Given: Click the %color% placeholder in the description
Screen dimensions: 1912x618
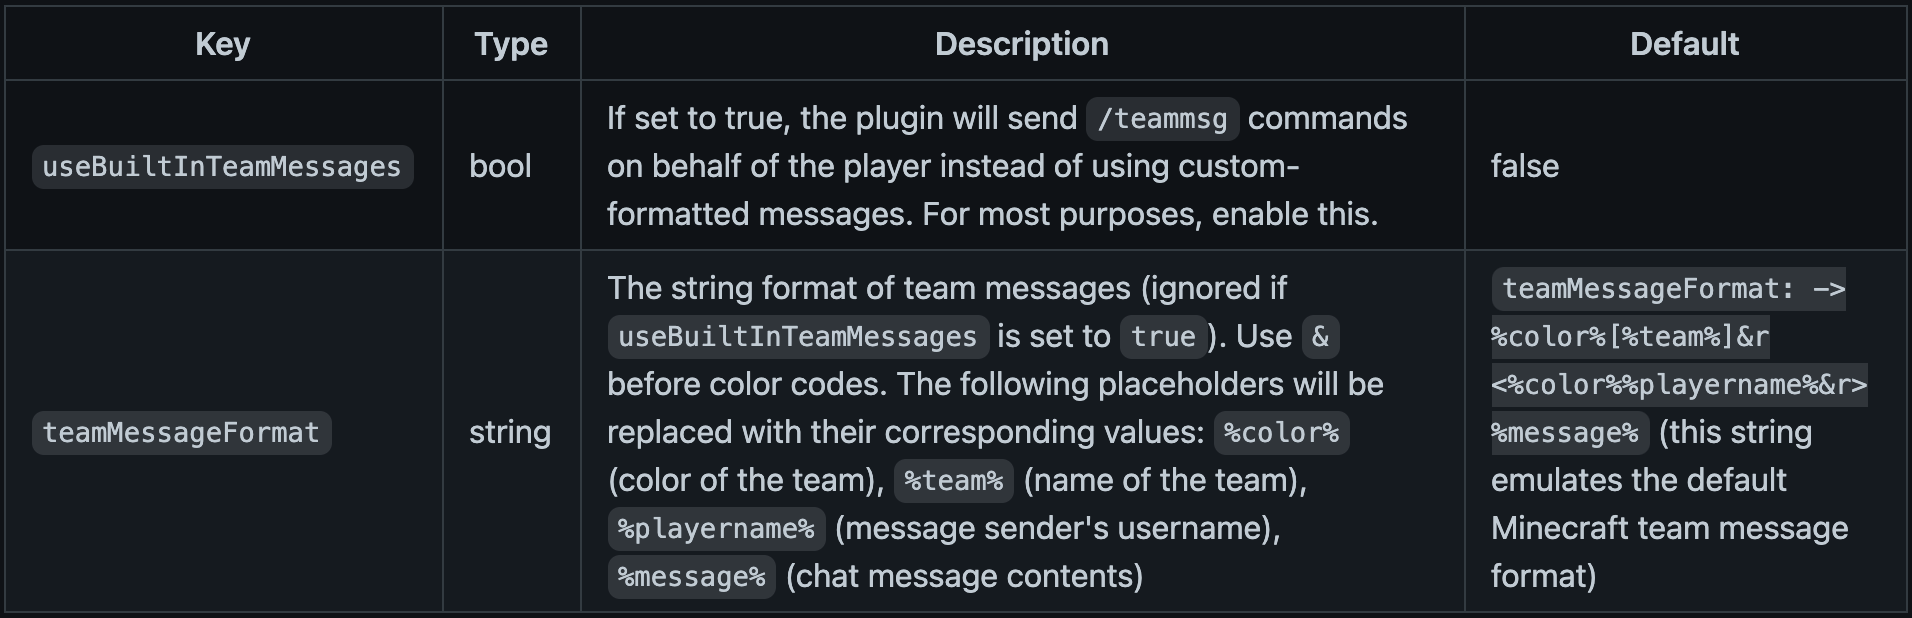Looking at the screenshot, I should [1281, 433].
